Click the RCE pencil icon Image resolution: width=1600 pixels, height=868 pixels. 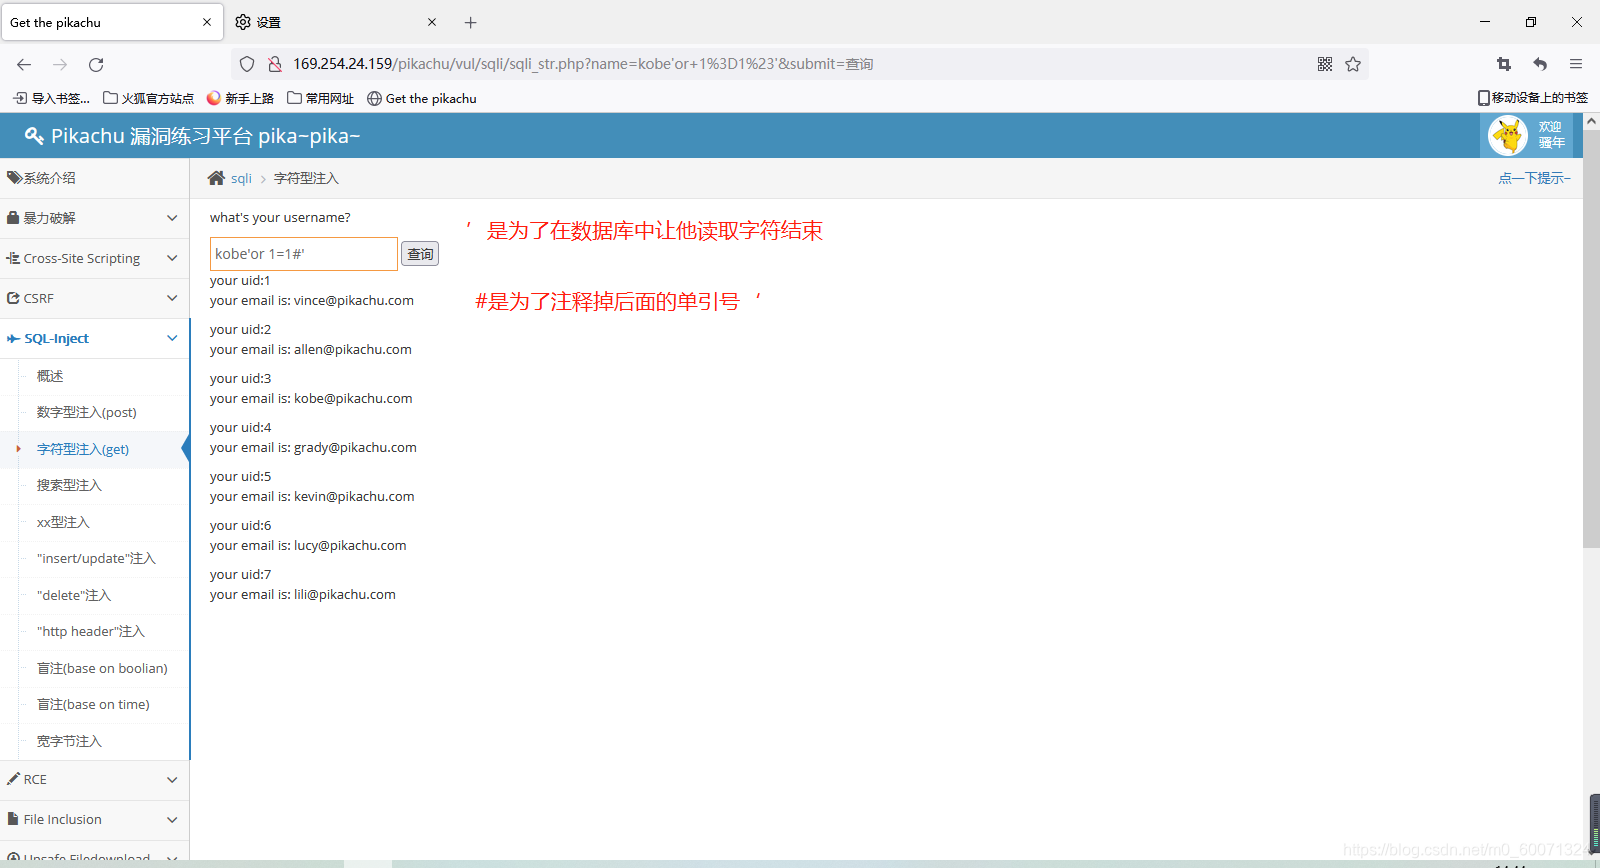point(13,779)
